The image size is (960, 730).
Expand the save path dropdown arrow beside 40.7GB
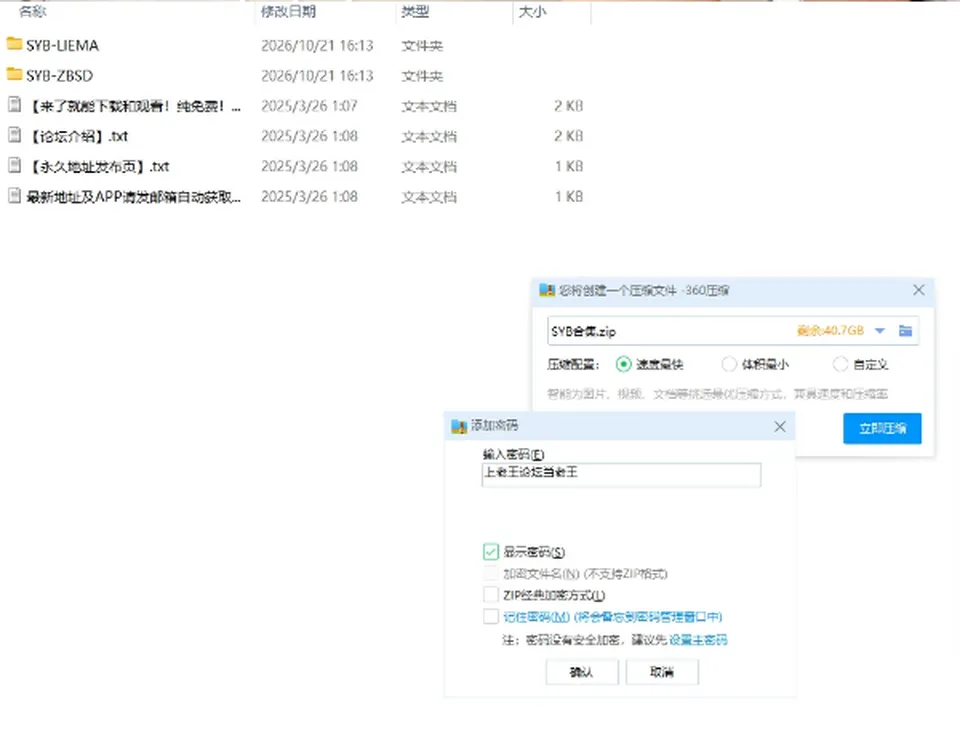pyautogui.click(x=880, y=331)
